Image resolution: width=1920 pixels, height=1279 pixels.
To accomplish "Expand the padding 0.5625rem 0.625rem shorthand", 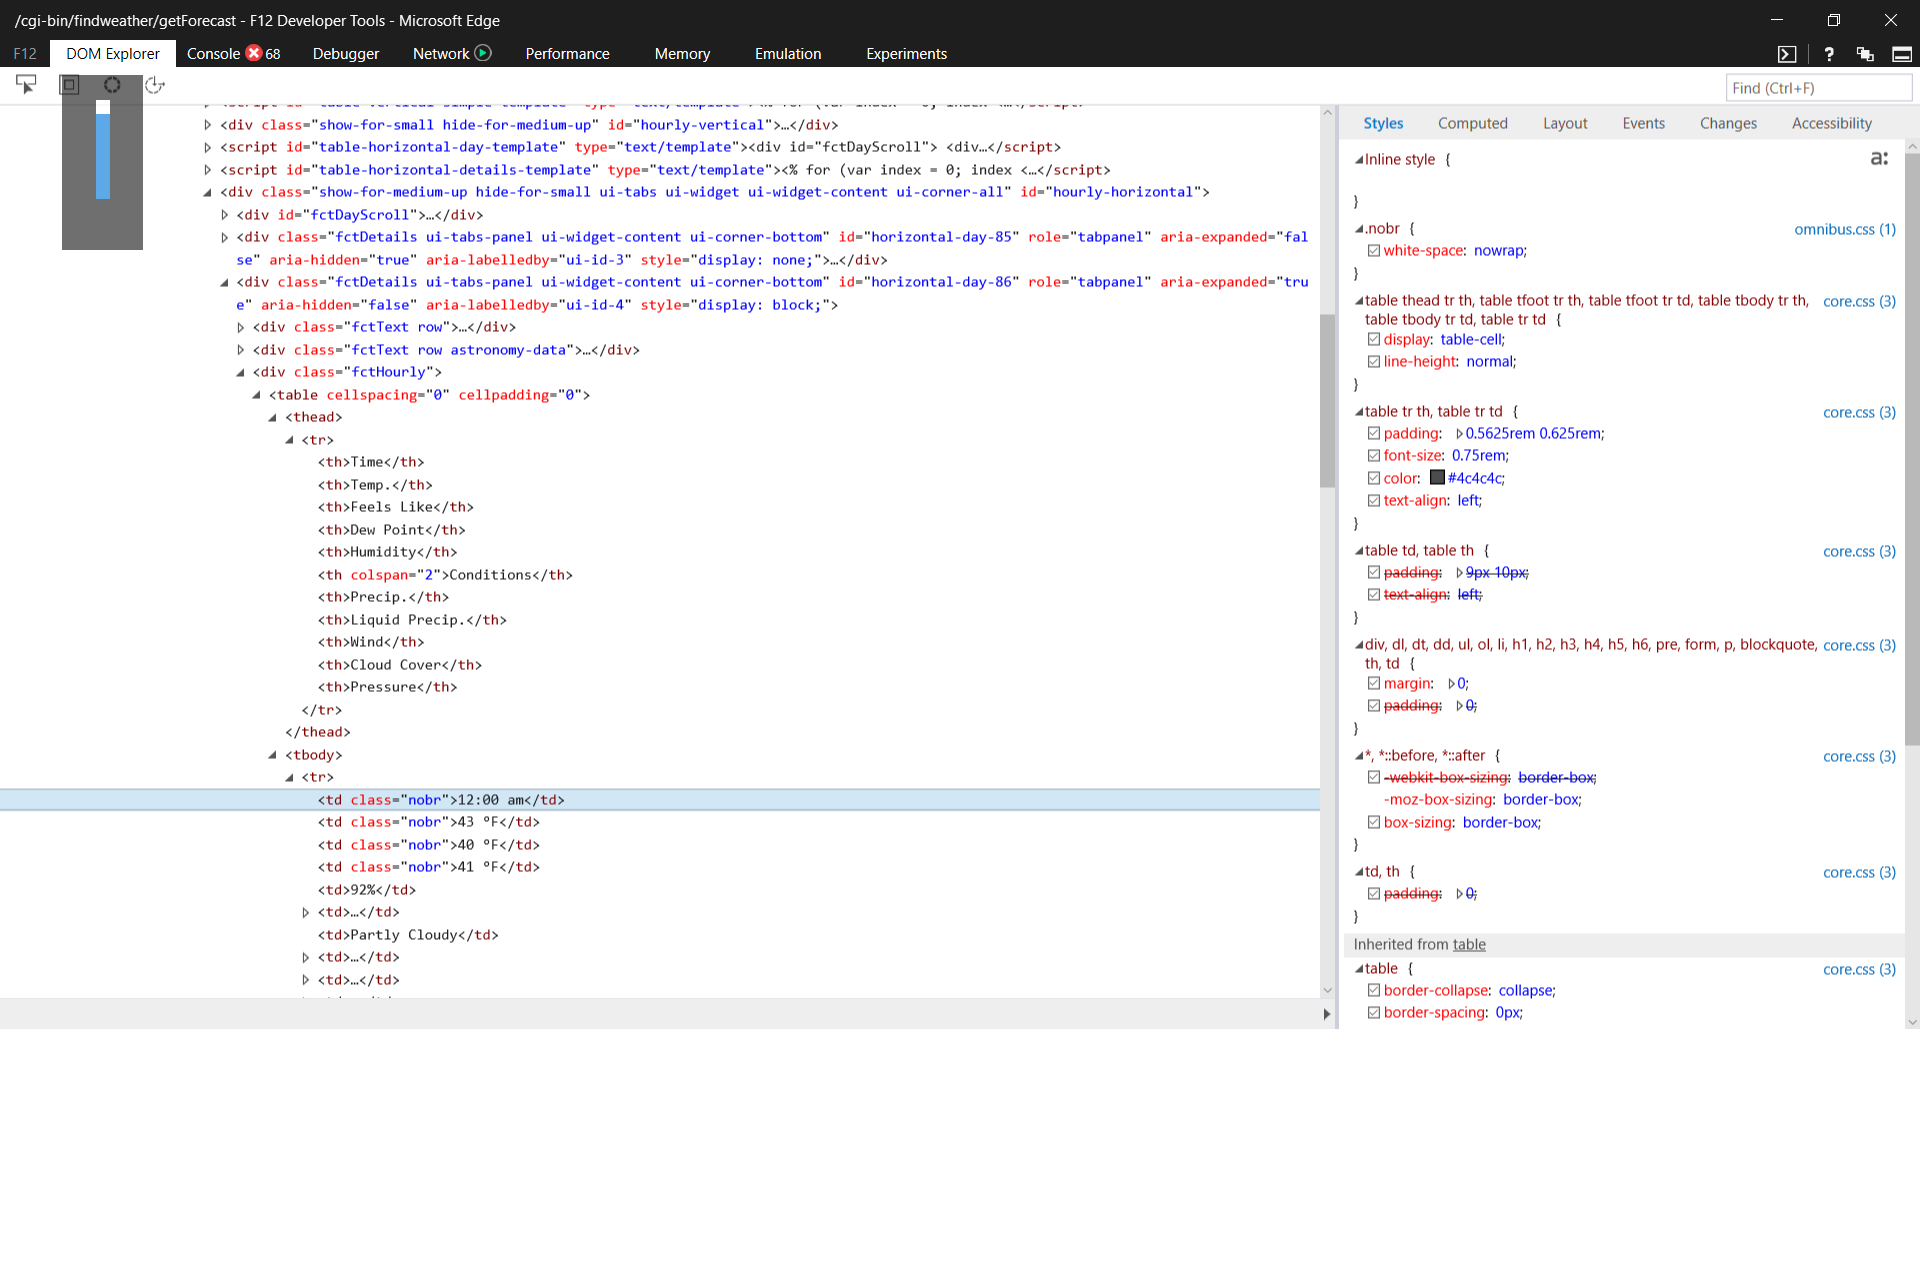I will point(1459,434).
